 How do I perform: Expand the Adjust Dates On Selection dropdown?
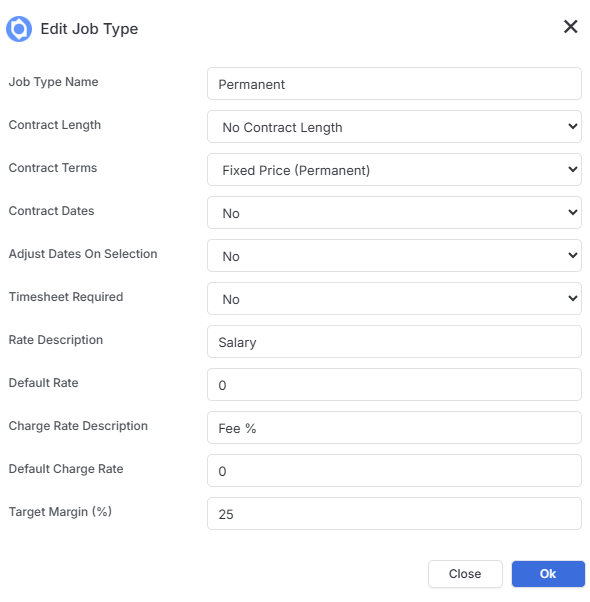tap(394, 256)
